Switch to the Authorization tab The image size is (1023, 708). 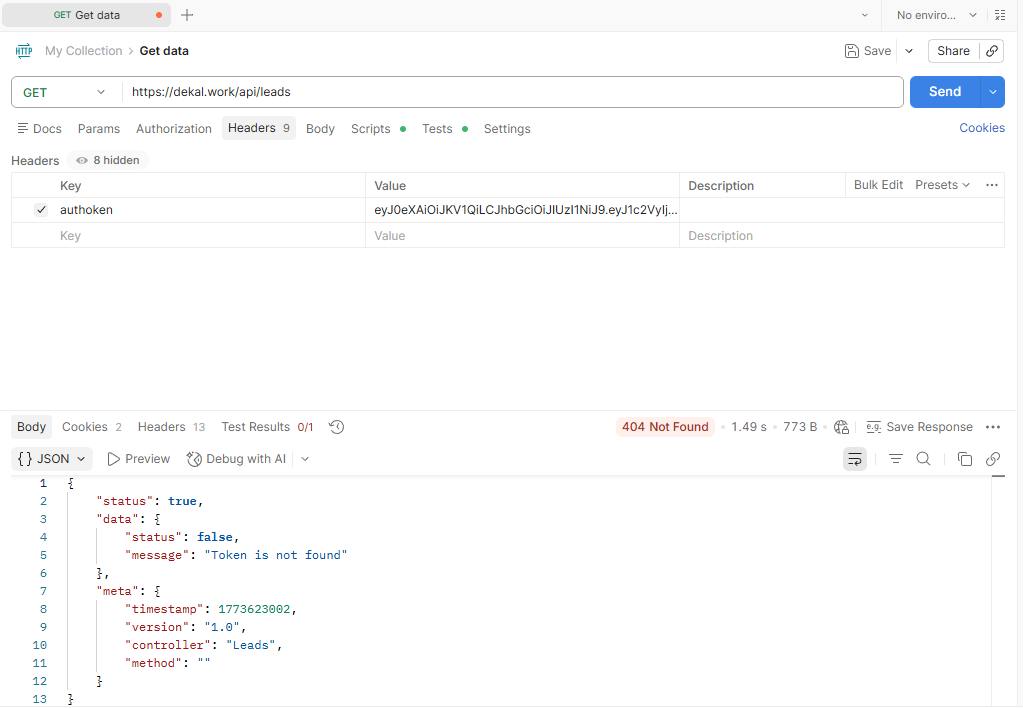click(x=174, y=129)
